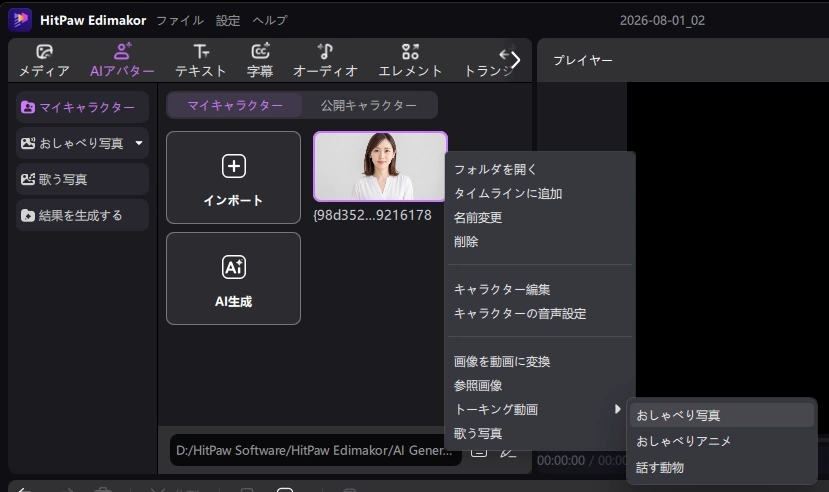
Task: Open 設定 menu
Action: click(x=228, y=20)
